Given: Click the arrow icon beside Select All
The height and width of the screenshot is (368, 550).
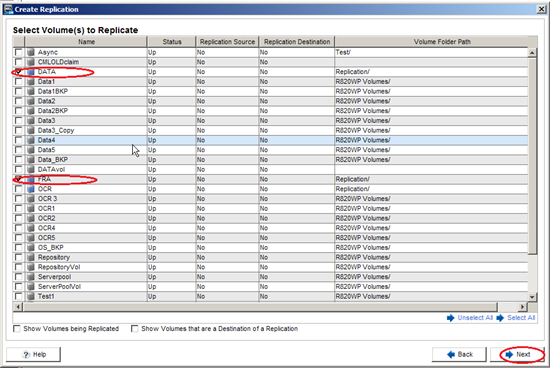Looking at the screenshot, I should [500, 318].
